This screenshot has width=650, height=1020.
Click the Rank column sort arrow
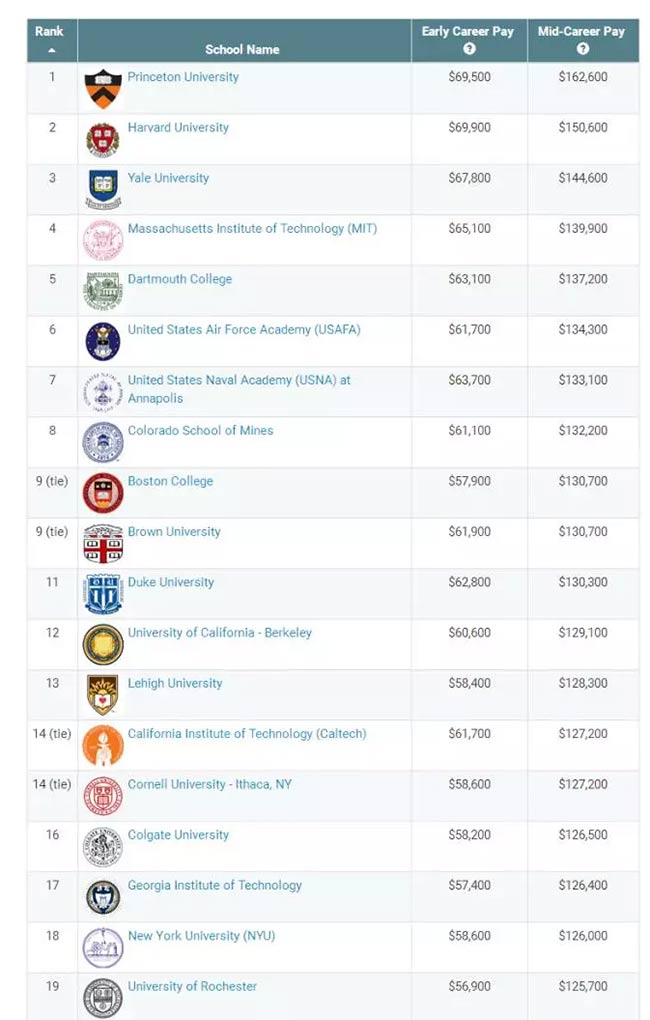pyautogui.click(x=51, y=50)
